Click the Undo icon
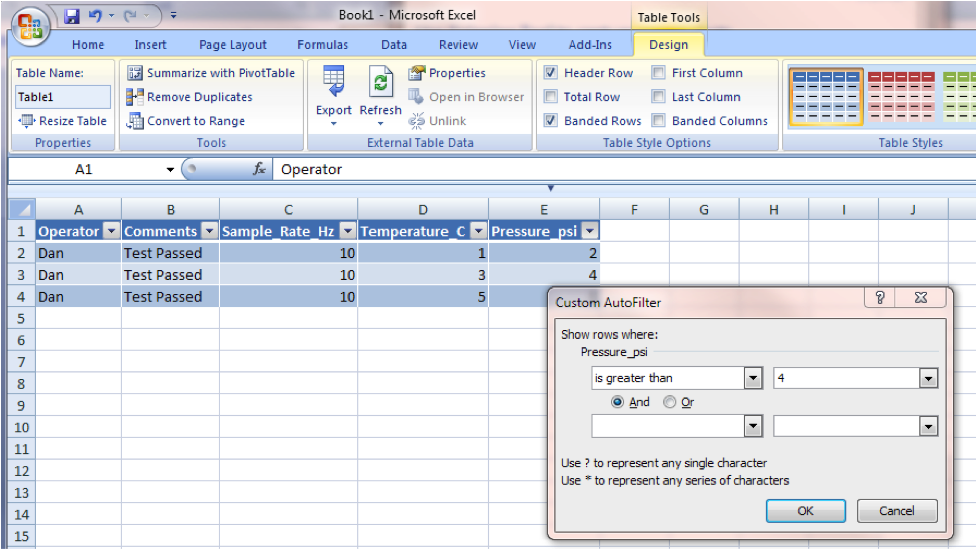977x550 pixels. click(x=95, y=16)
